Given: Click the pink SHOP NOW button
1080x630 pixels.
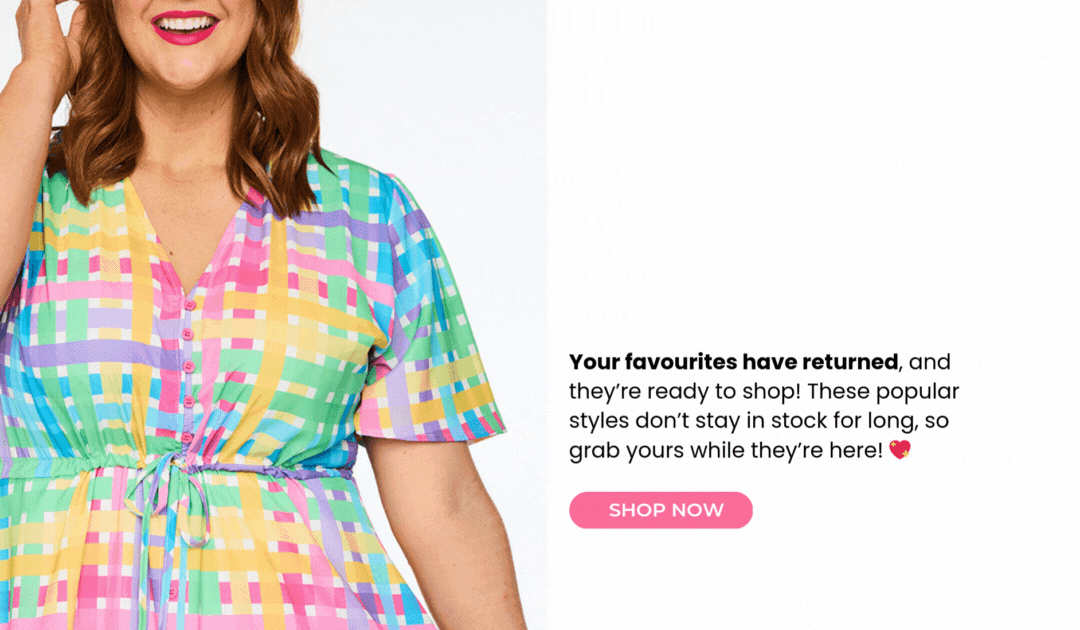Looking at the screenshot, I should [661, 510].
